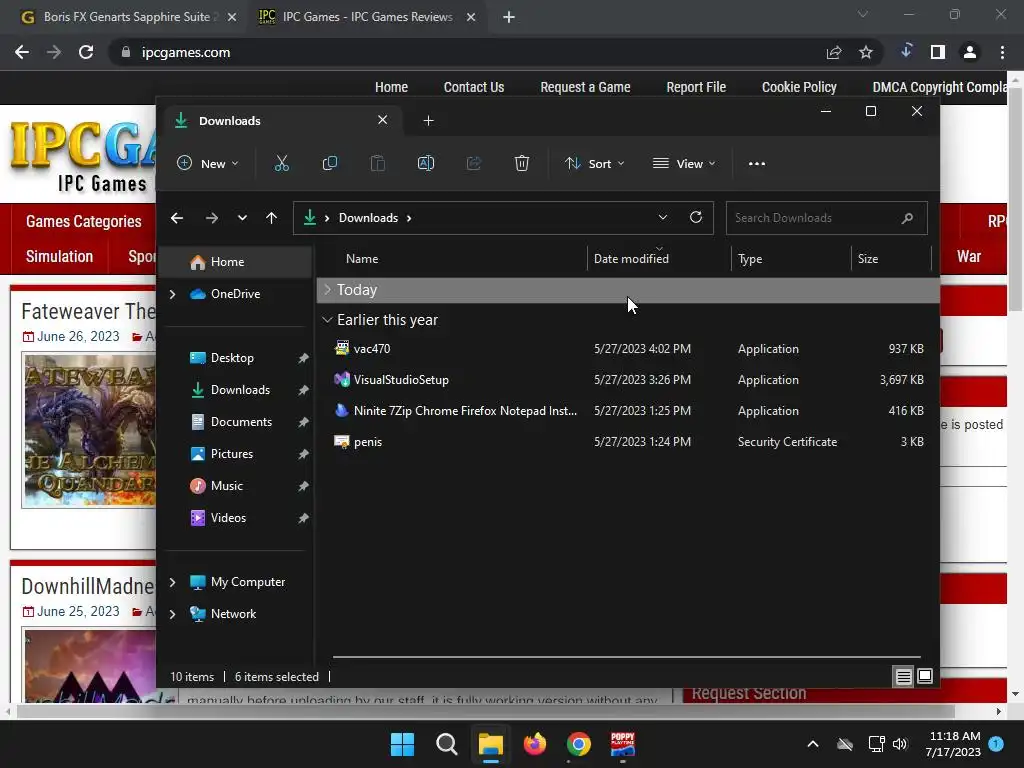Image resolution: width=1024 pixels, height=768 pixels.
Task: Click the Rename icon in Explorer toolbar
Action: (426, 163)
